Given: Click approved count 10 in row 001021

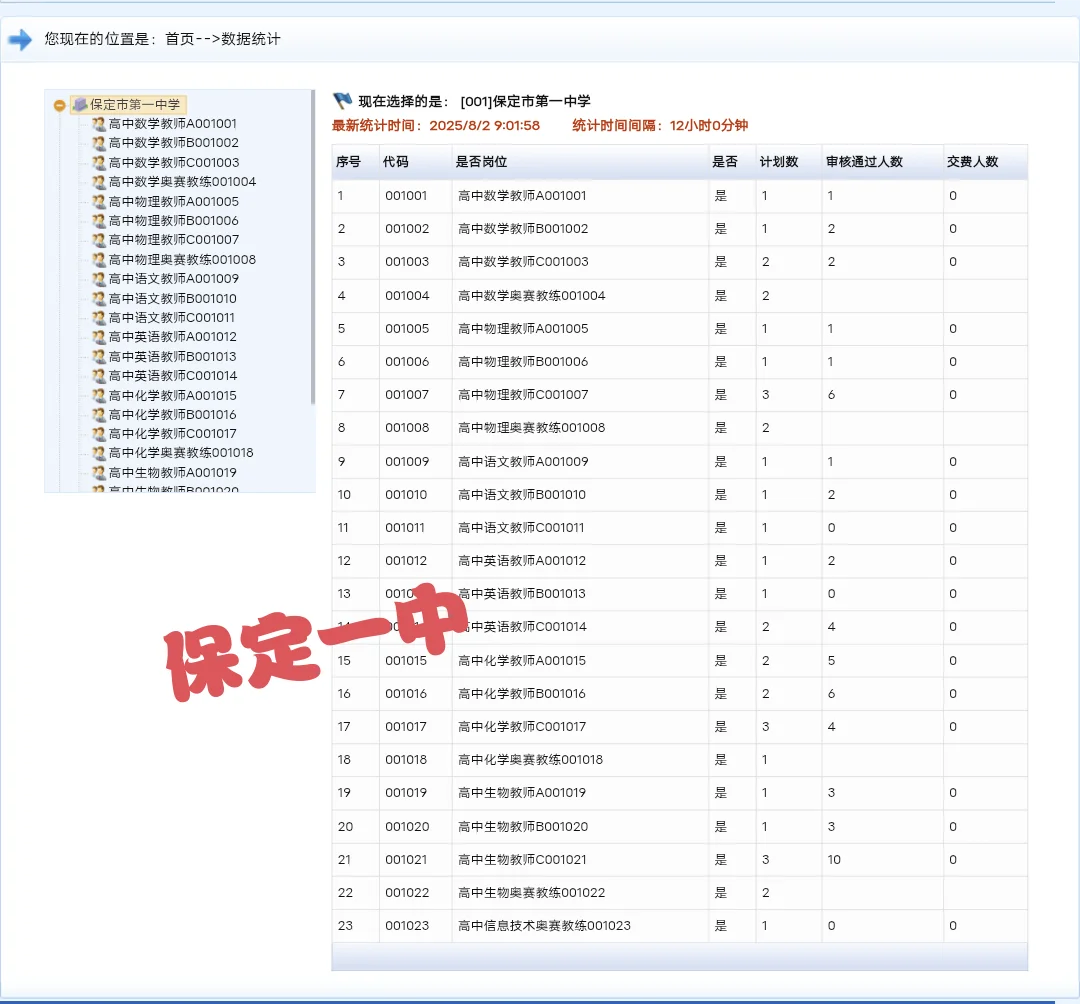Looking at the screenshot, I should tap(834, 860).
